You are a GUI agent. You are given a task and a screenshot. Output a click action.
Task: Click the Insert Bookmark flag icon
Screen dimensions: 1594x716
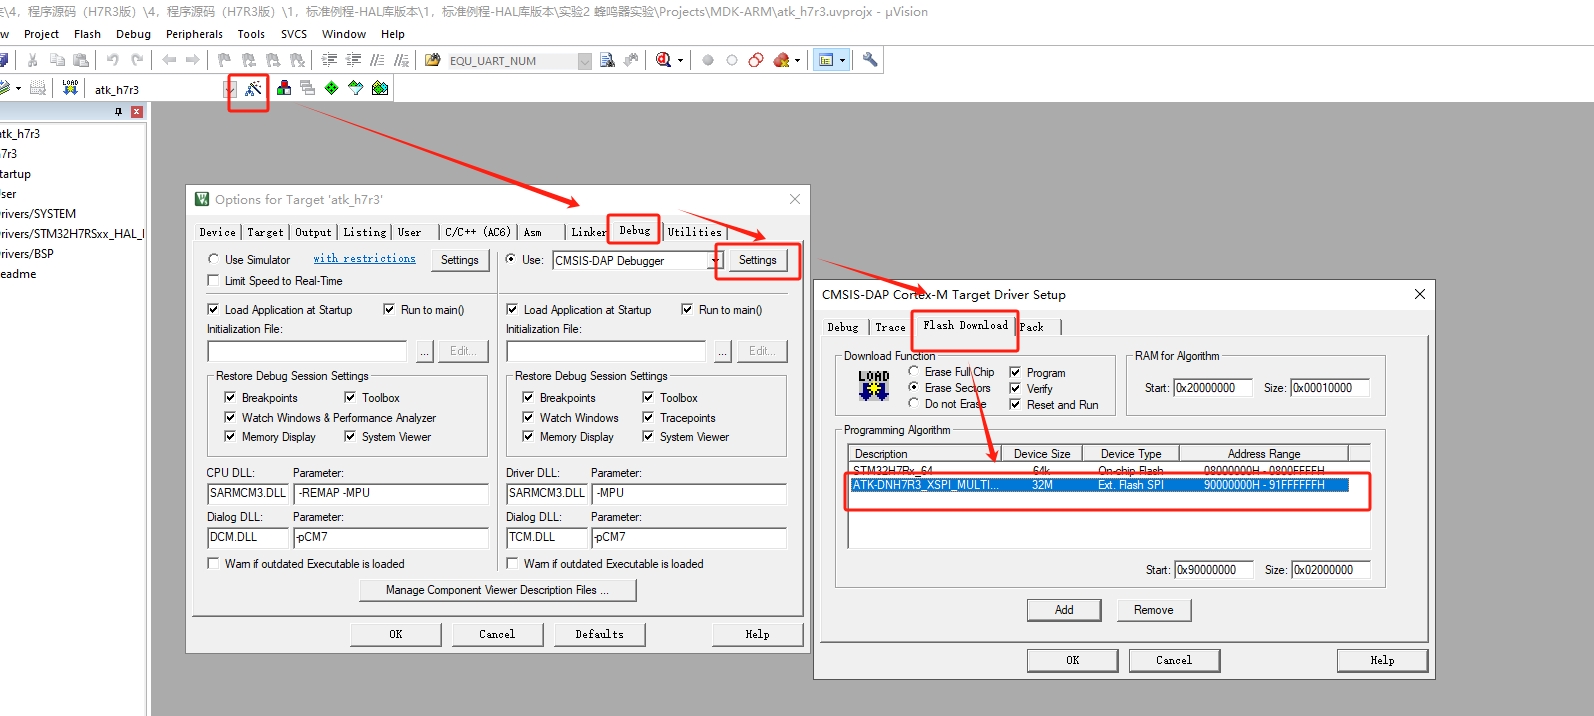tap(224, 60)
